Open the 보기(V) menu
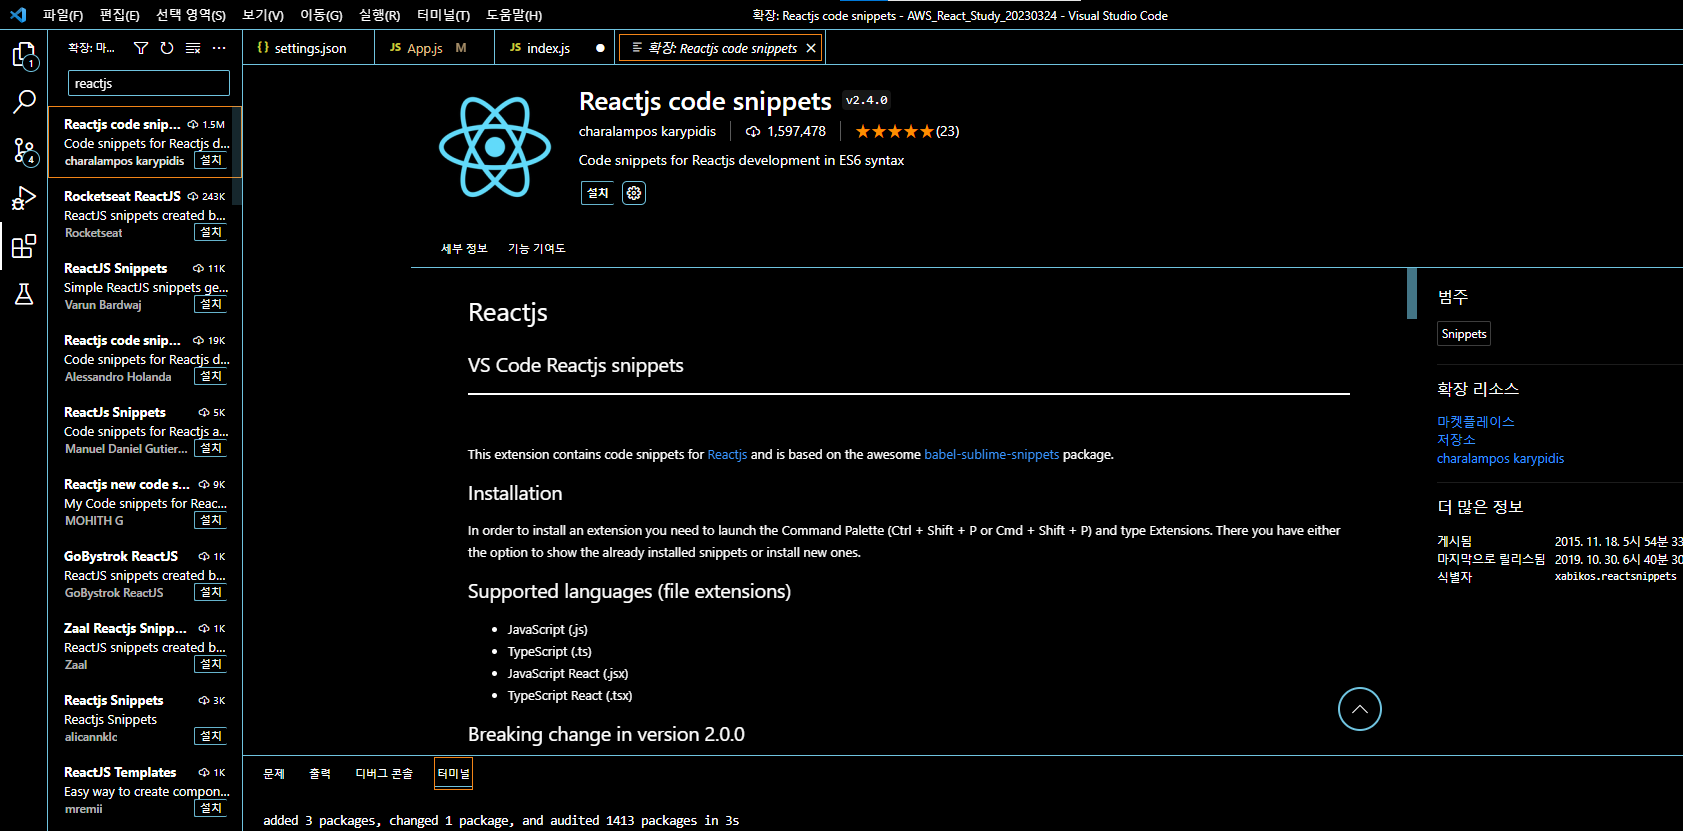This screenshot has width=1683, height=831. tap(263, 15)
